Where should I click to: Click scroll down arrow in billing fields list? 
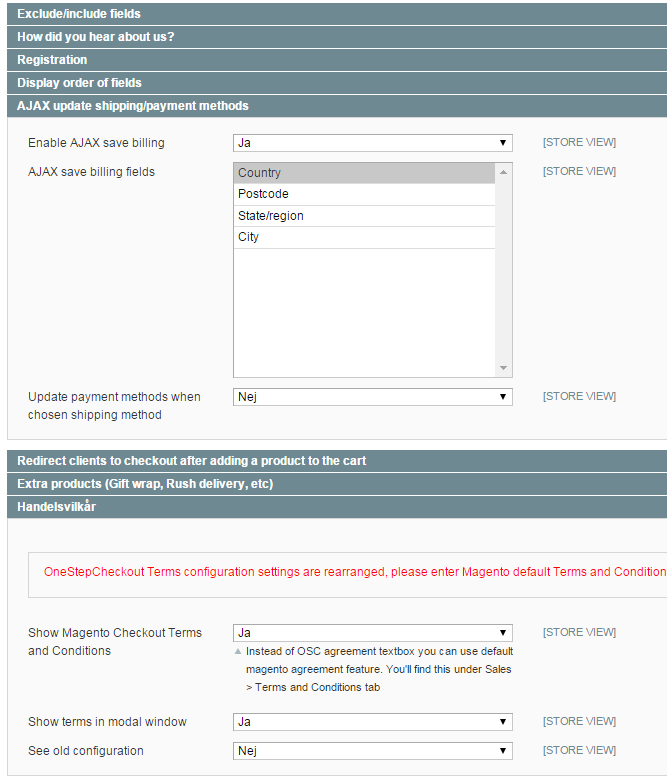pyautogui.click(x=504, y=368)
